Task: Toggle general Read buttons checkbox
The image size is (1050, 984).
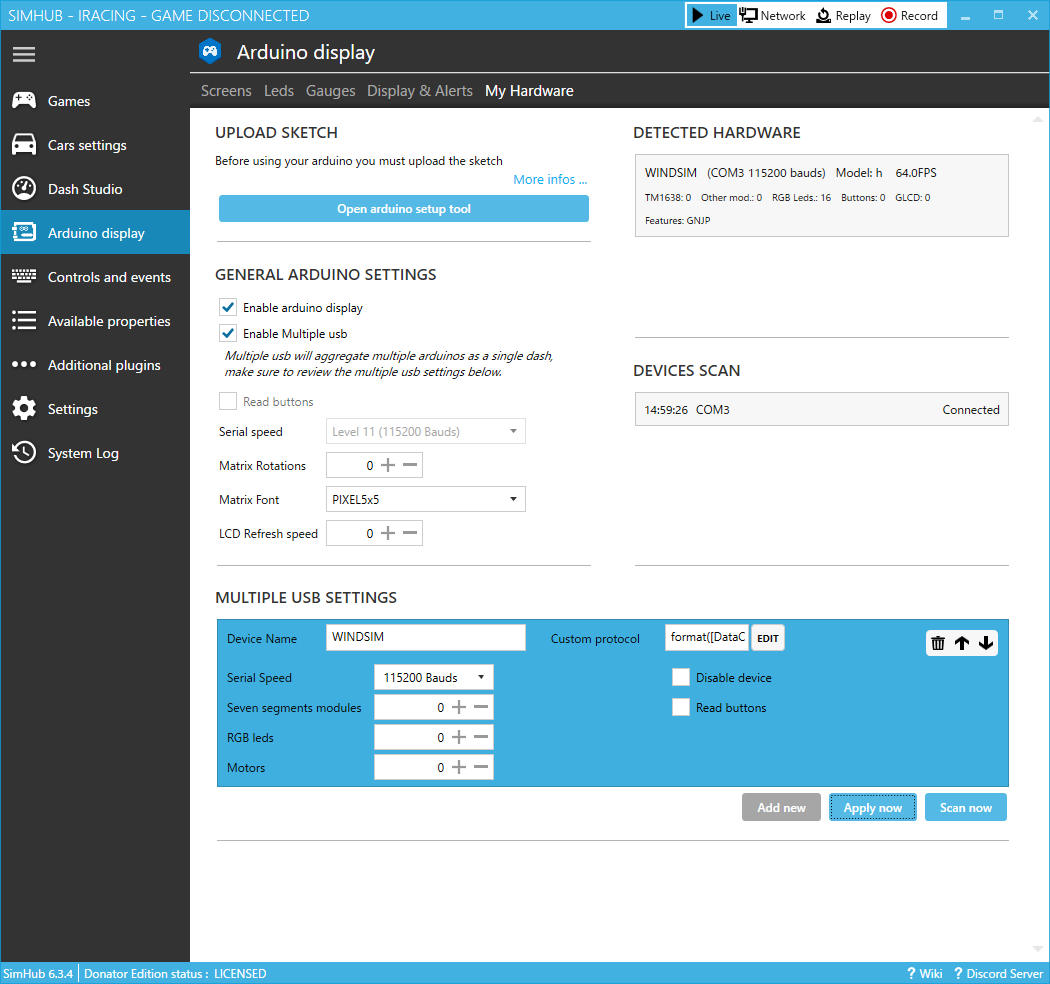Action: point(228,401)
